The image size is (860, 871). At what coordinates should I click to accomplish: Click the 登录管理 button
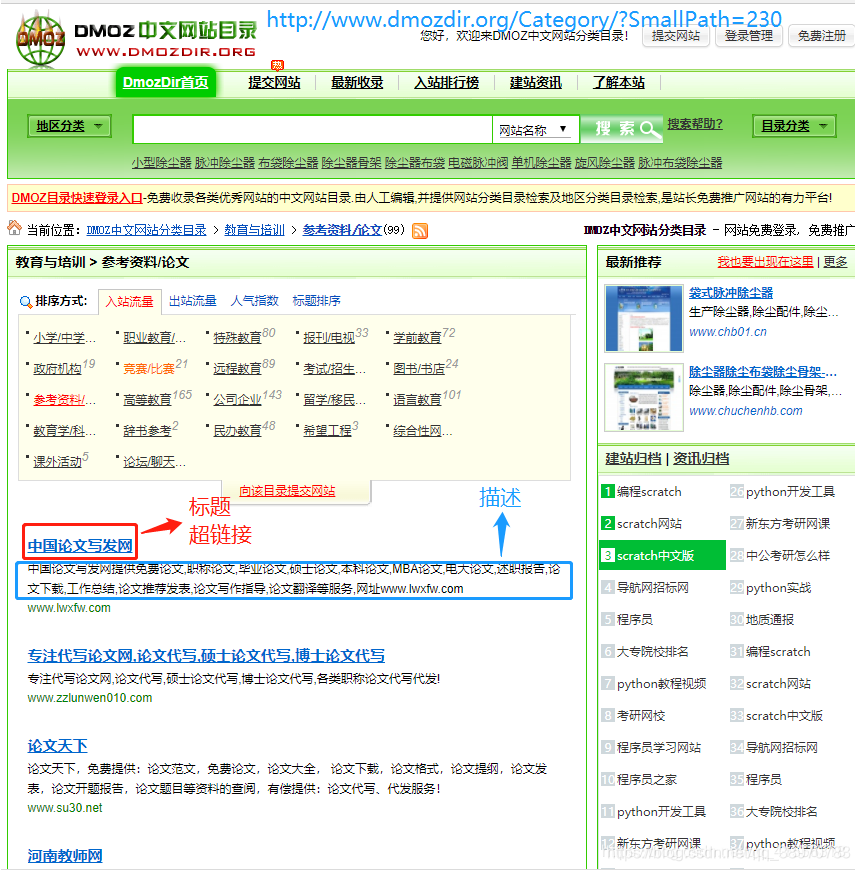(x=748, y=36)
